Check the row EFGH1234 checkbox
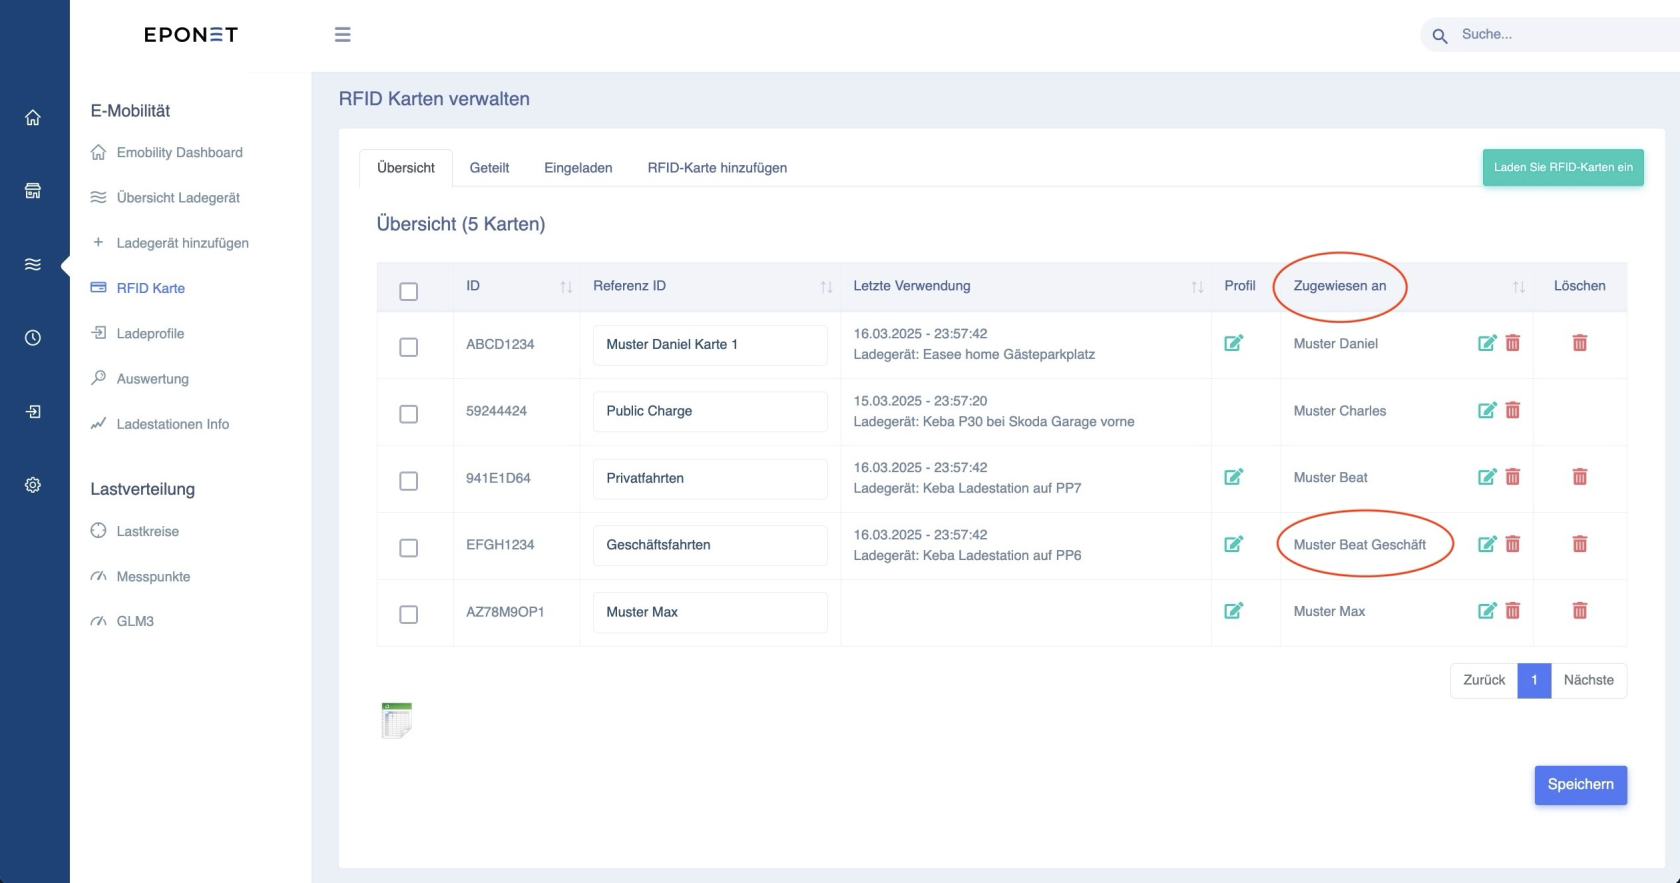1680x883 pixels. (x=408, y=548)
